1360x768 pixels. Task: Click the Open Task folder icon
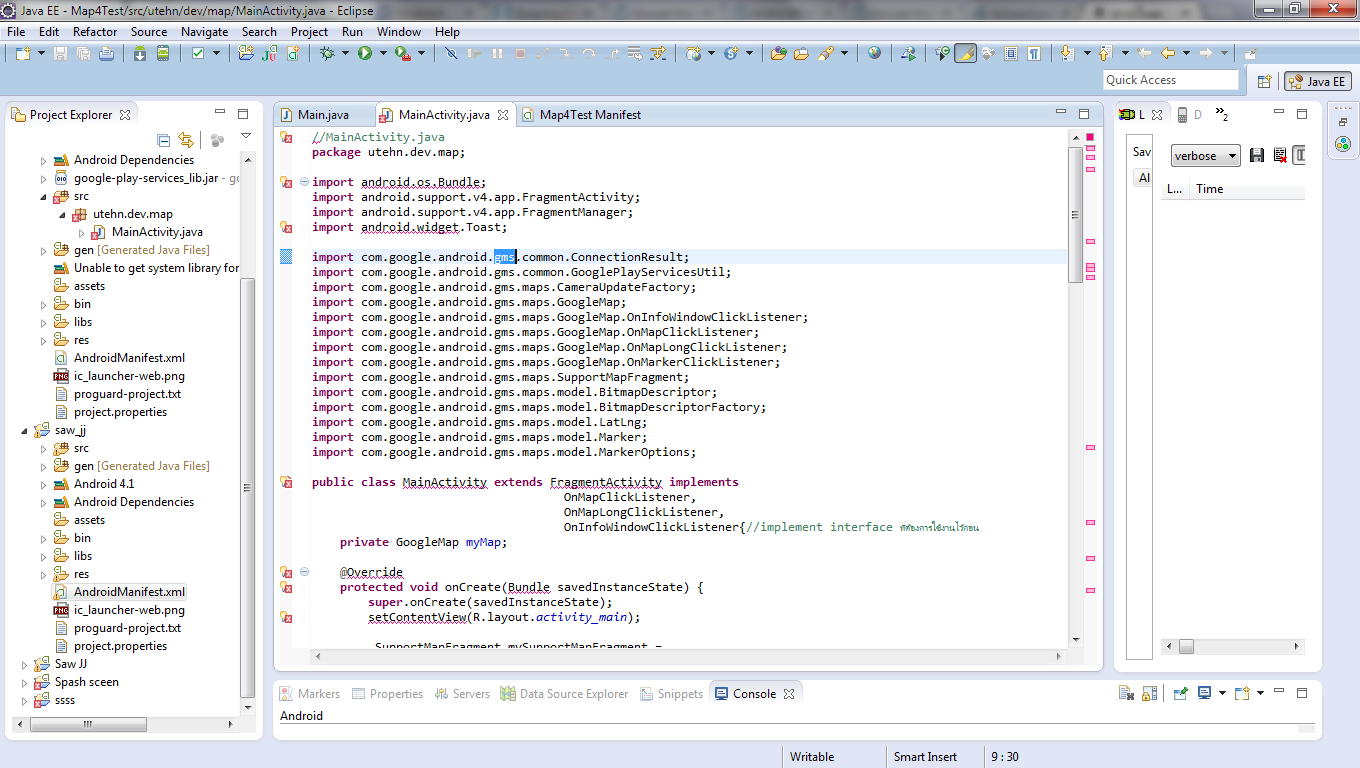click(801, 53)
